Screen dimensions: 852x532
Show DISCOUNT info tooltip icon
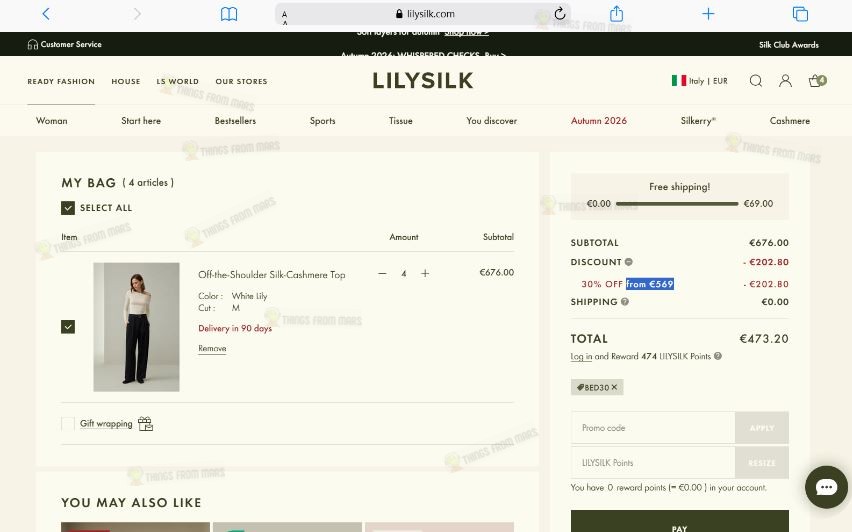(629, 262)
